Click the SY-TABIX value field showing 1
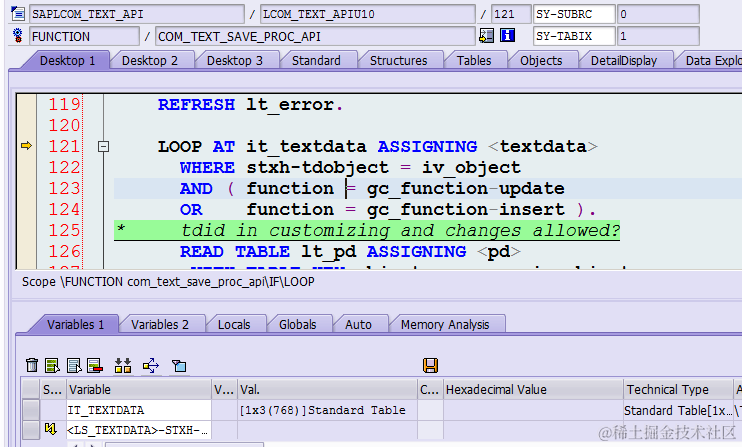This screenshot has width=742, height=447. coord(658,36)
